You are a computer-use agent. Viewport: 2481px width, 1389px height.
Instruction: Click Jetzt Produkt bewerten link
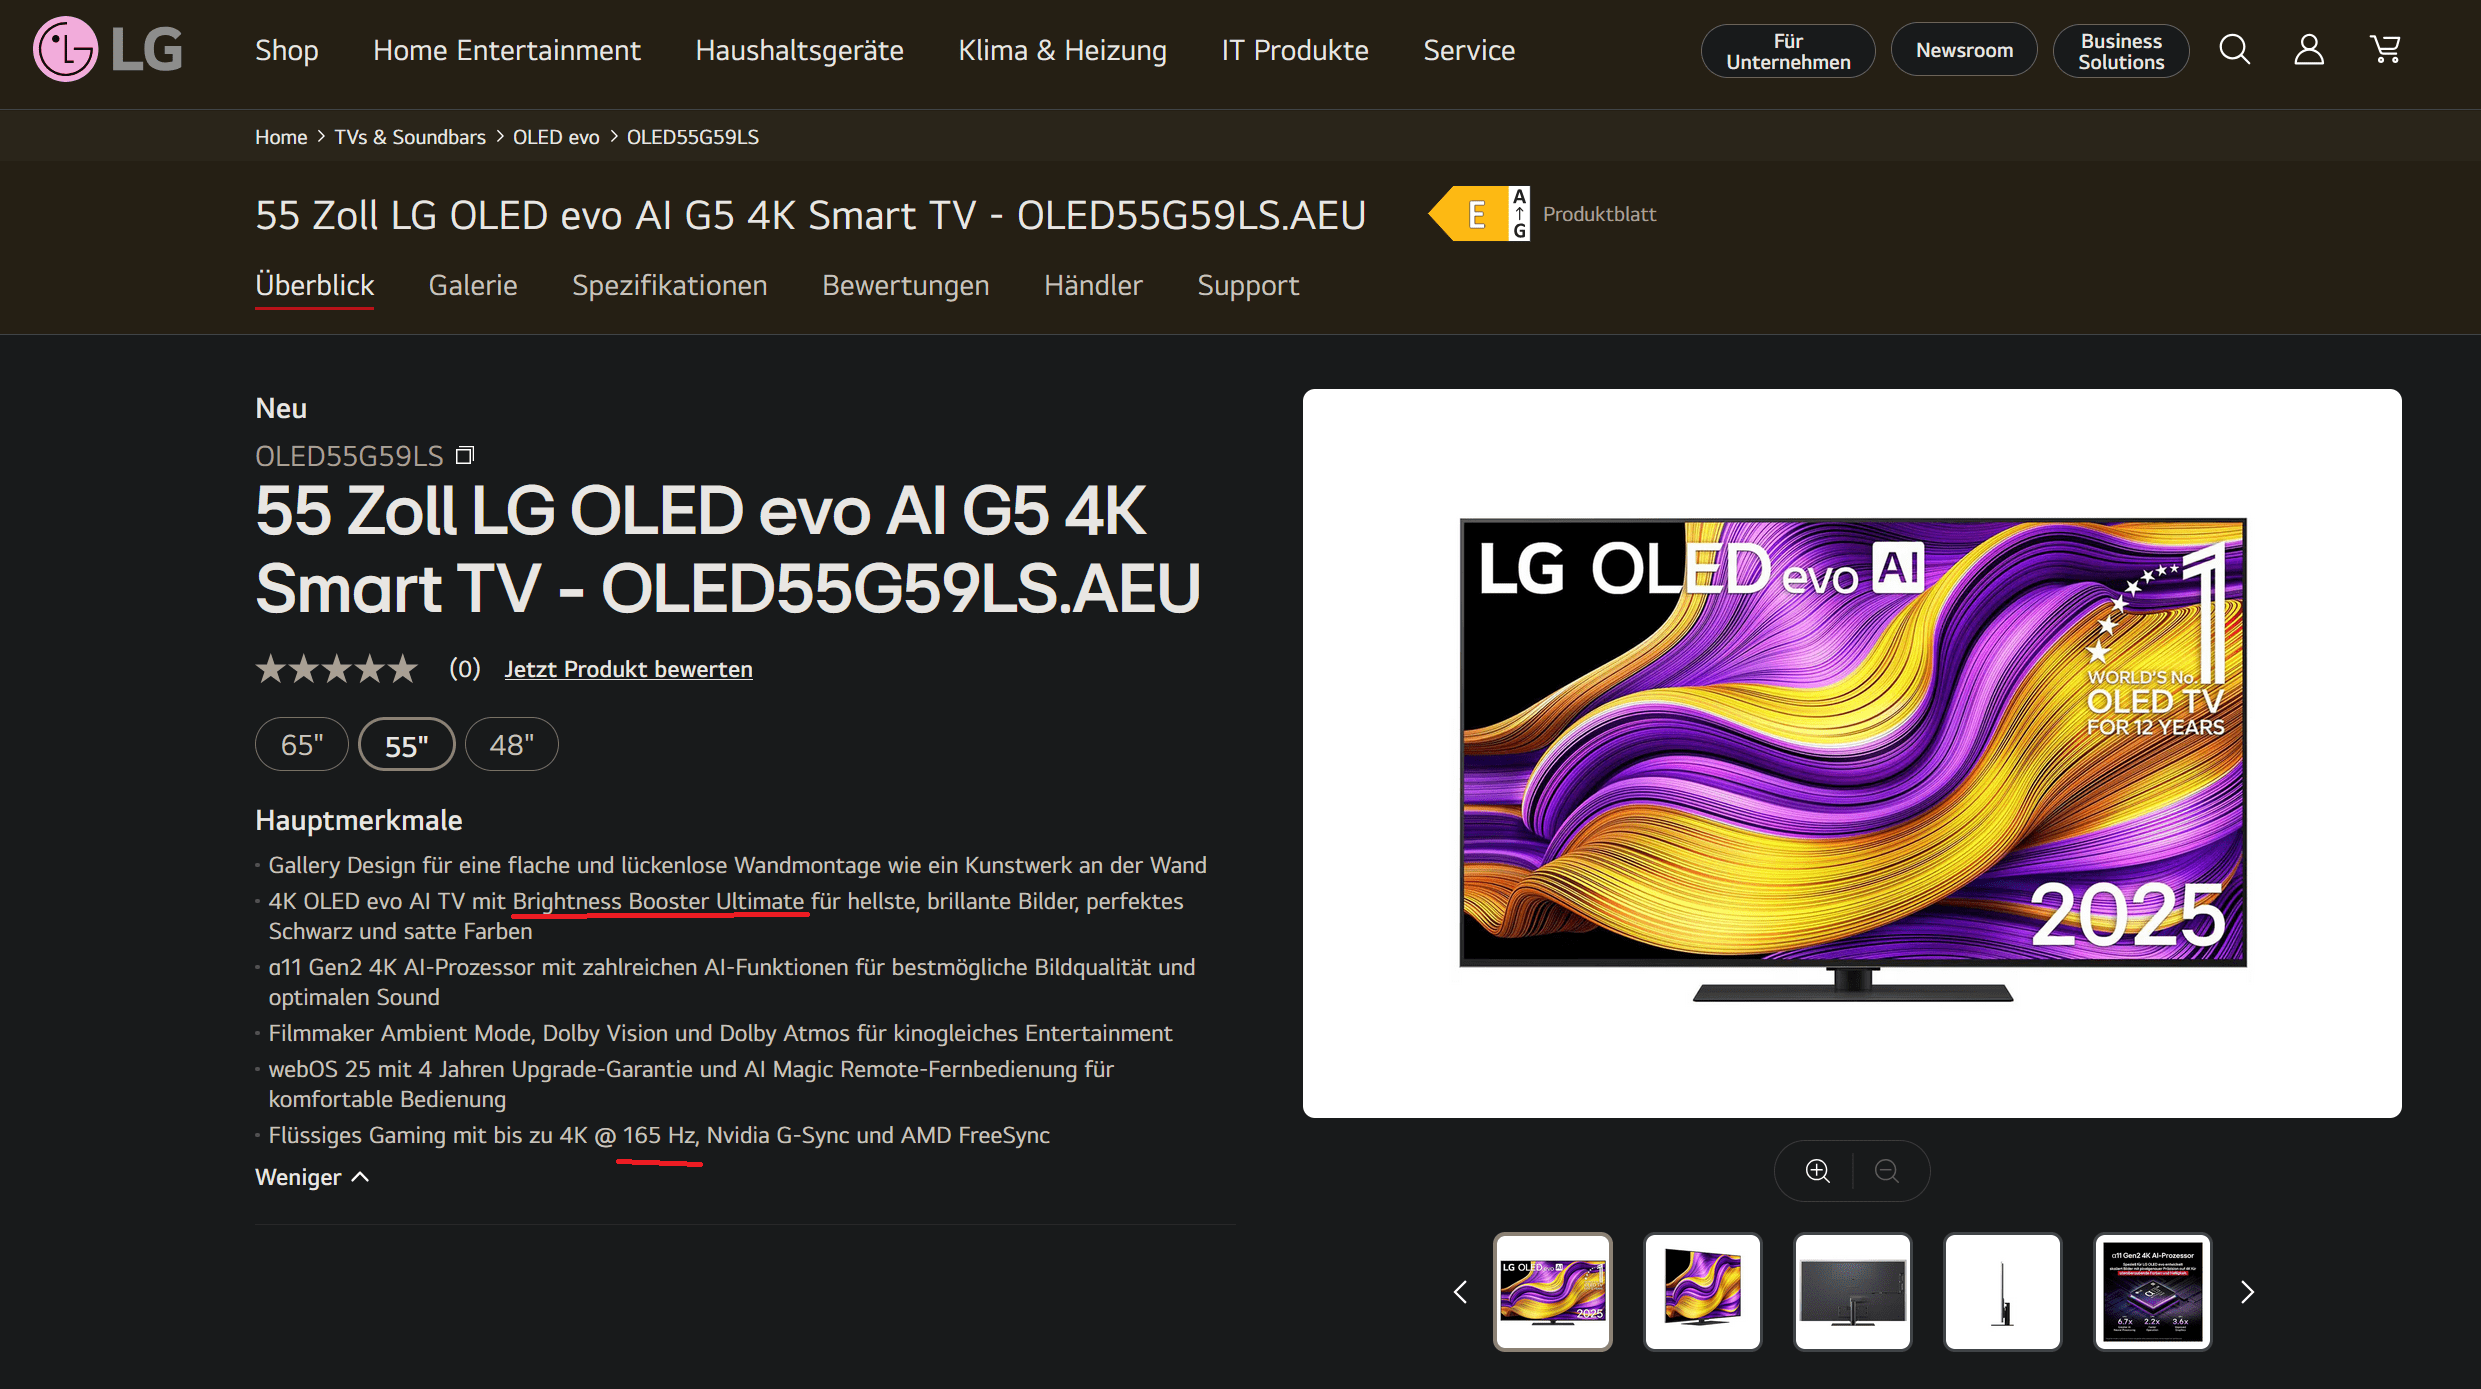pos(628,669)
